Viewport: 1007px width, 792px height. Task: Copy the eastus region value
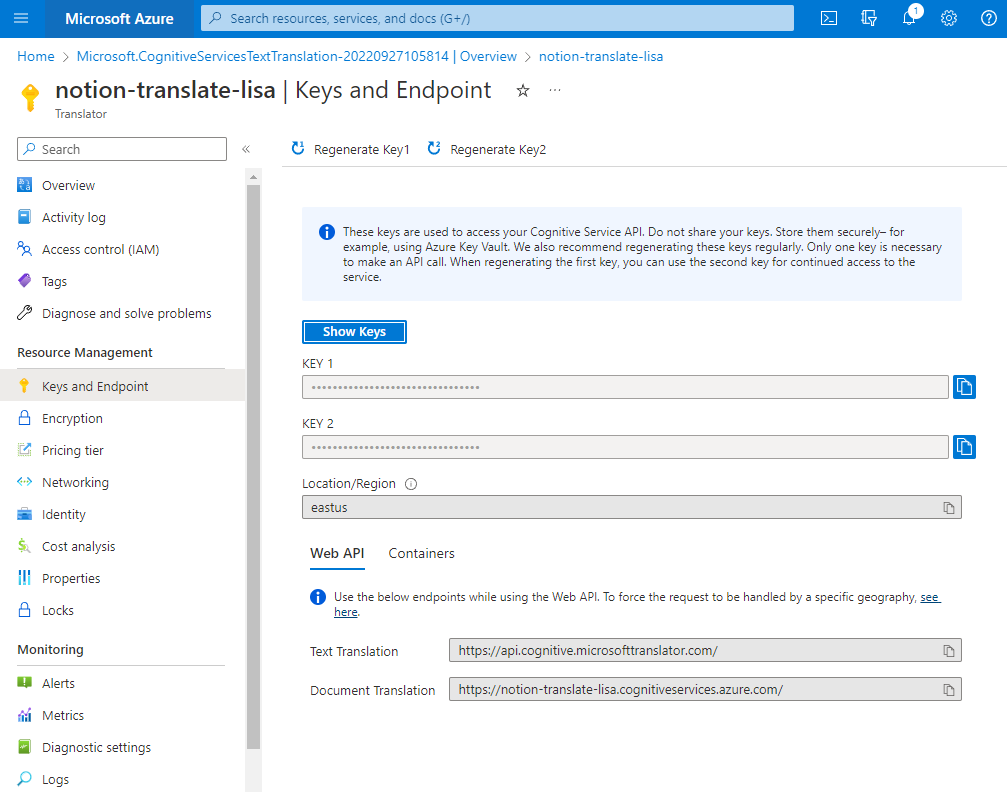tap(949, 507)
